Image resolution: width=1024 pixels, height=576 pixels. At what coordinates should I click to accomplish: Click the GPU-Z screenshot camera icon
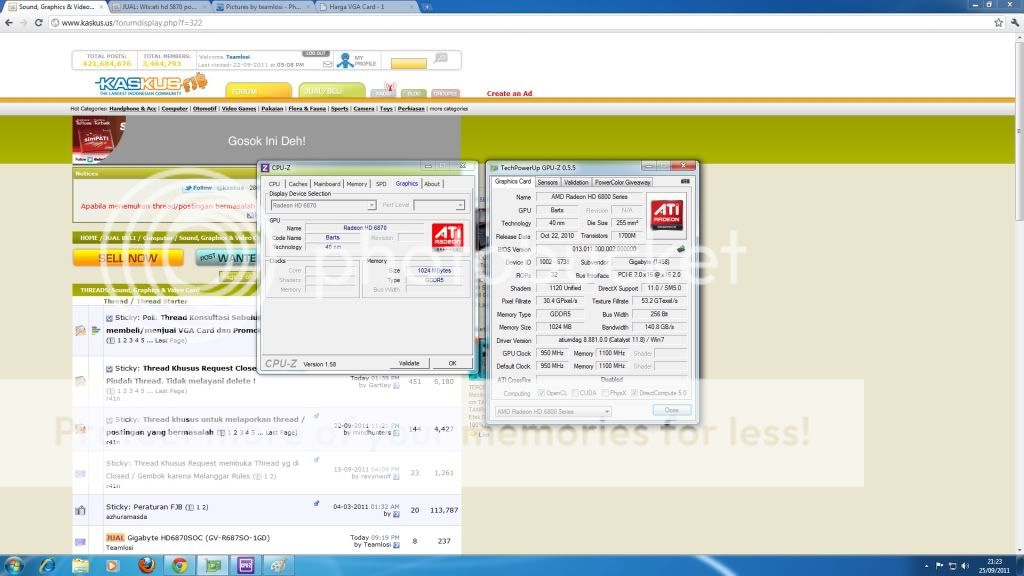pyautogui.click(x=685, y=182)
